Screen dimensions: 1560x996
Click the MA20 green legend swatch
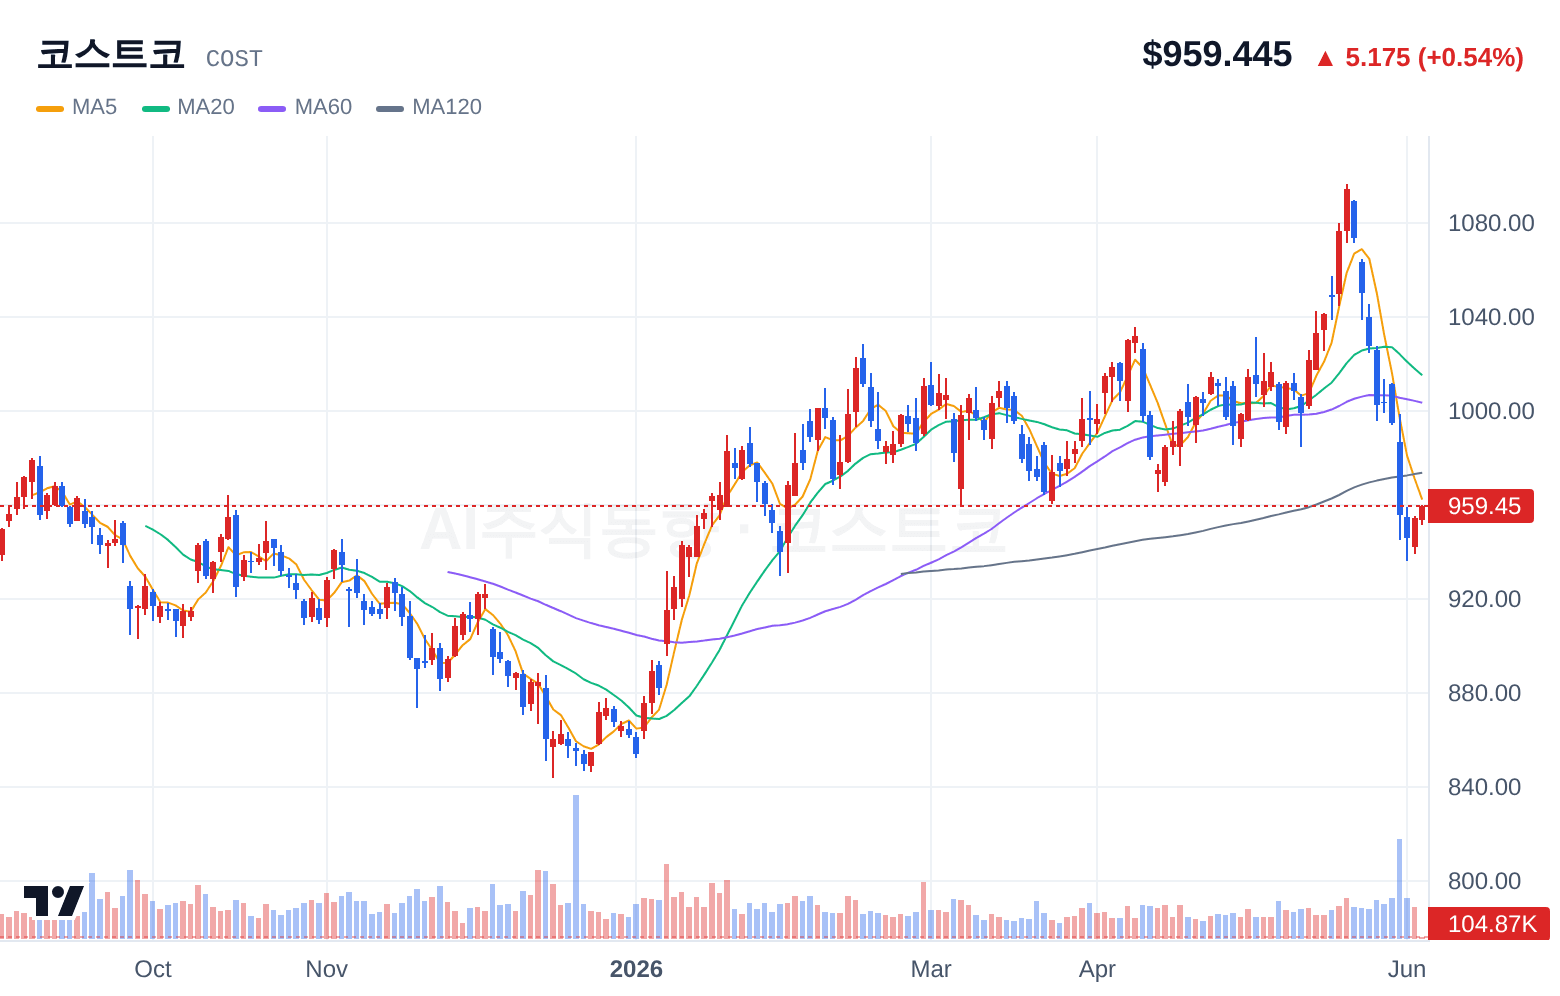click(x=156, y=108)
